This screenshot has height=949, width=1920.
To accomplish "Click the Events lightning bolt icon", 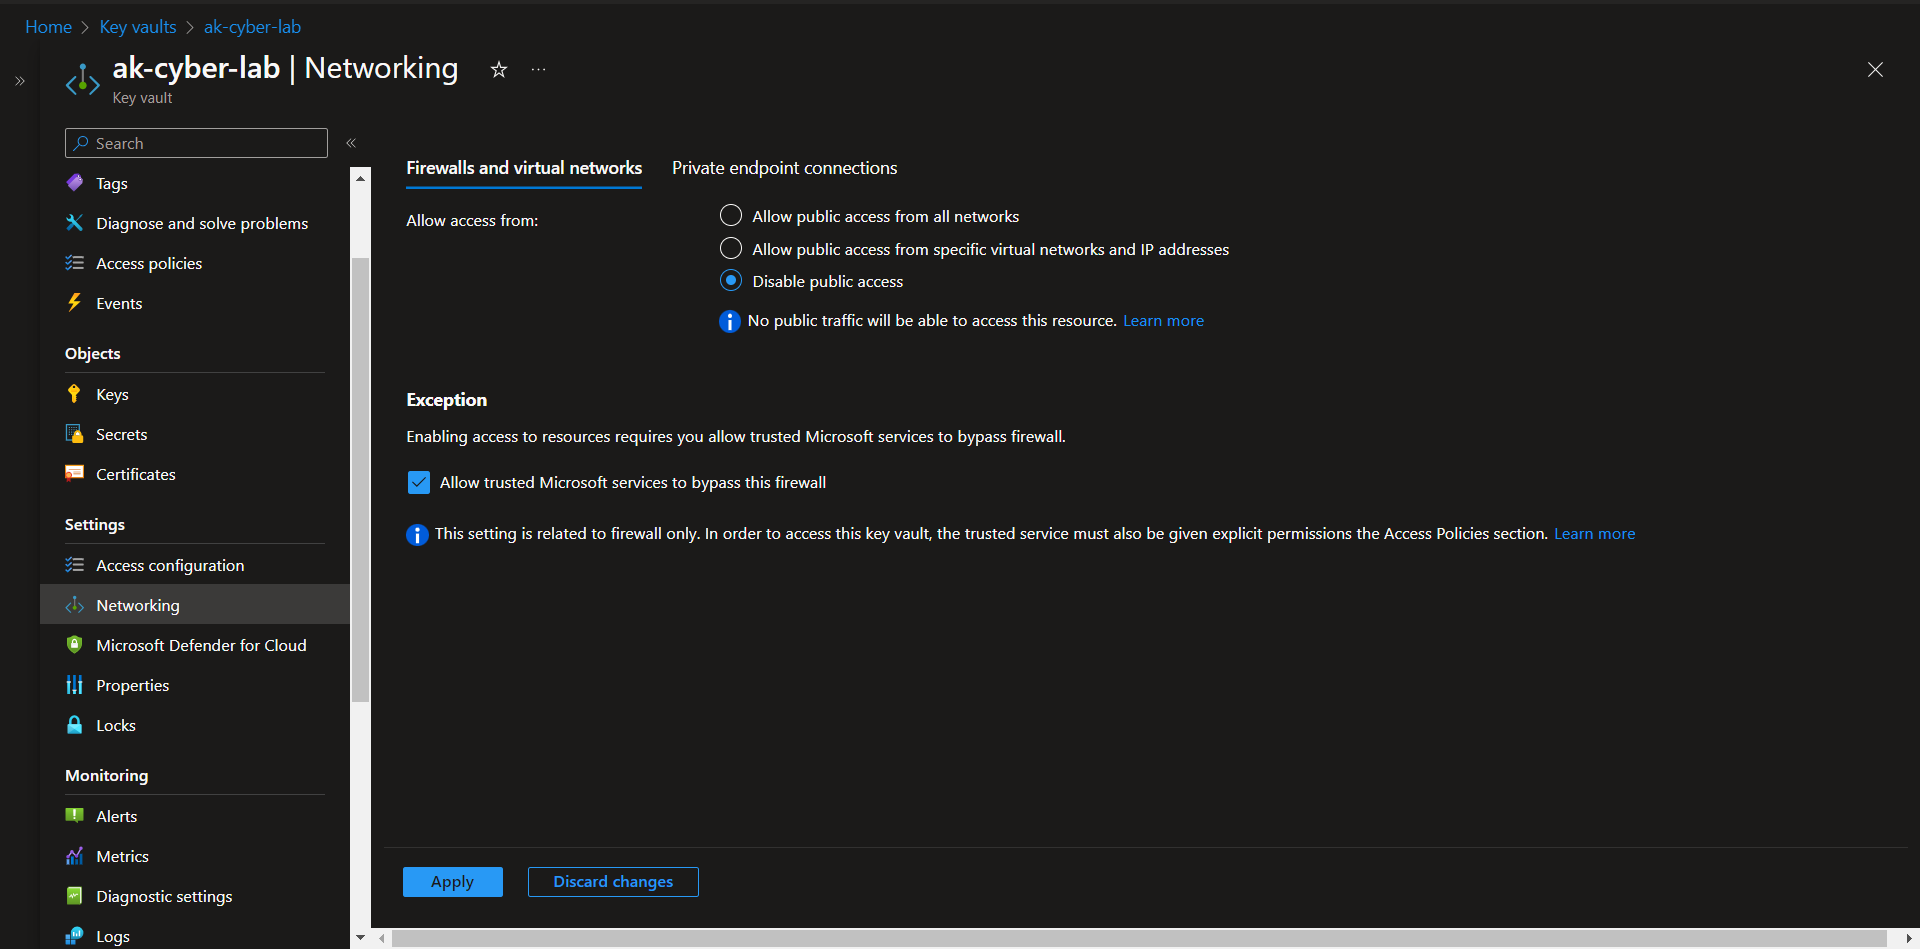I will tap(75, 303).
